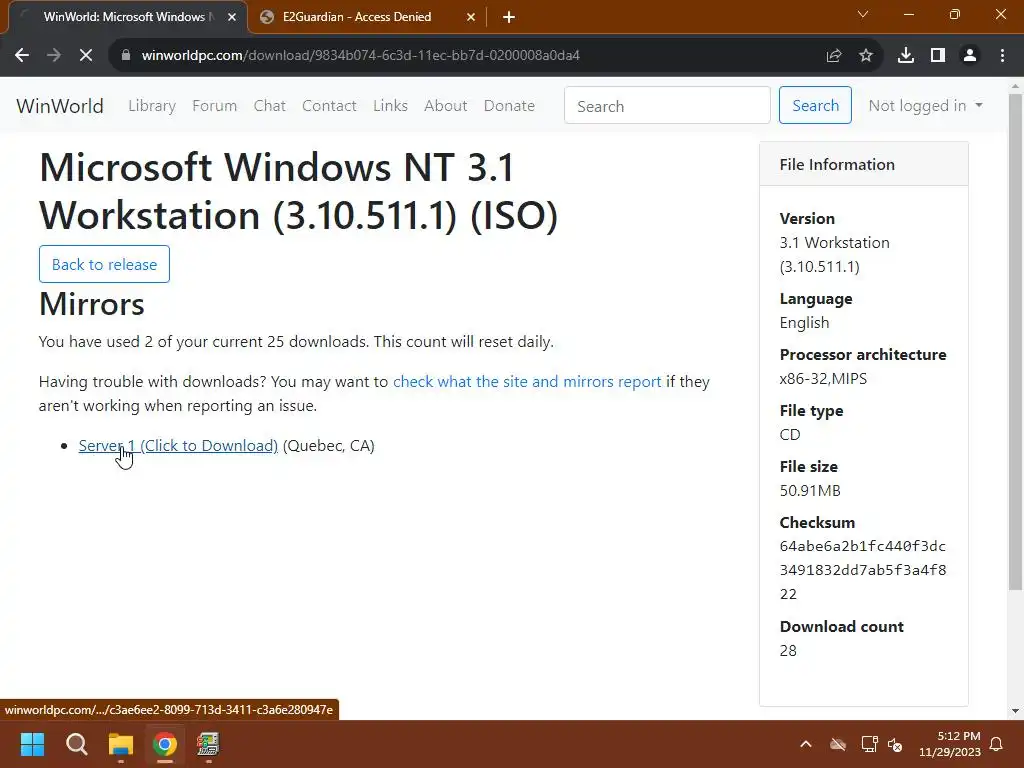This screenshot has height=768, width=1024.
Task: Open the WinWorld home brand link
Action: (59, 106)
